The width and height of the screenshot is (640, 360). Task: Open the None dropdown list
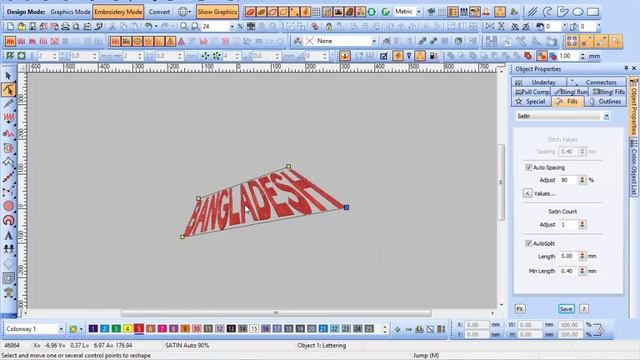point(374,41)
